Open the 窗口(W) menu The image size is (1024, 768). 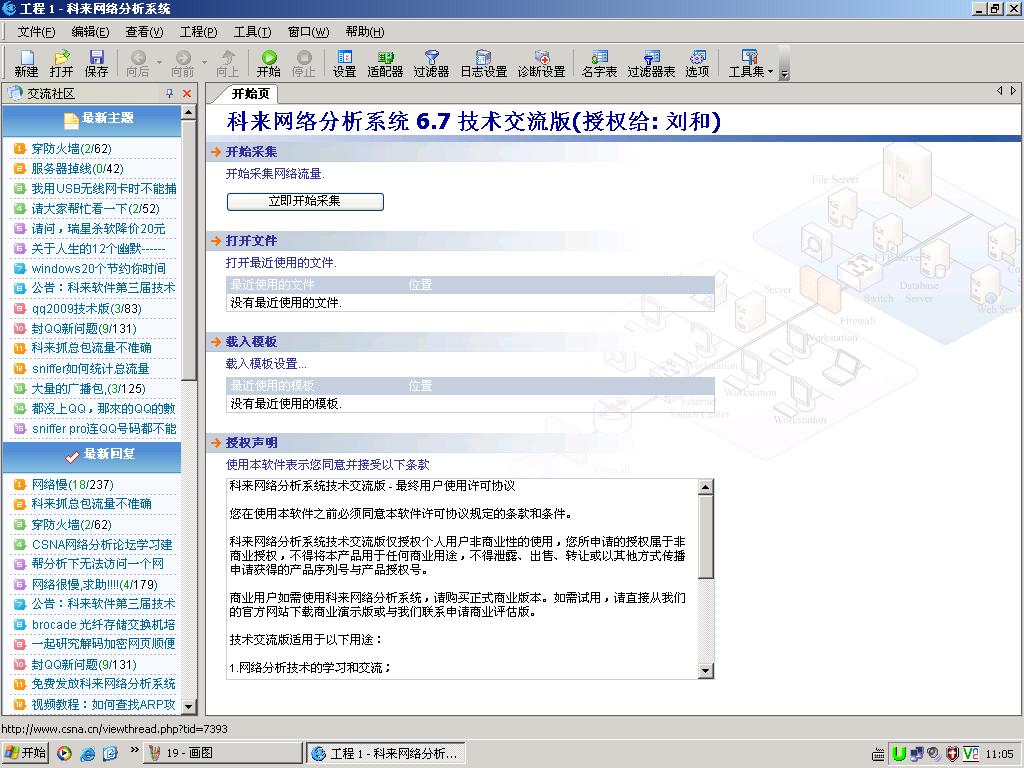coord(308,31)
